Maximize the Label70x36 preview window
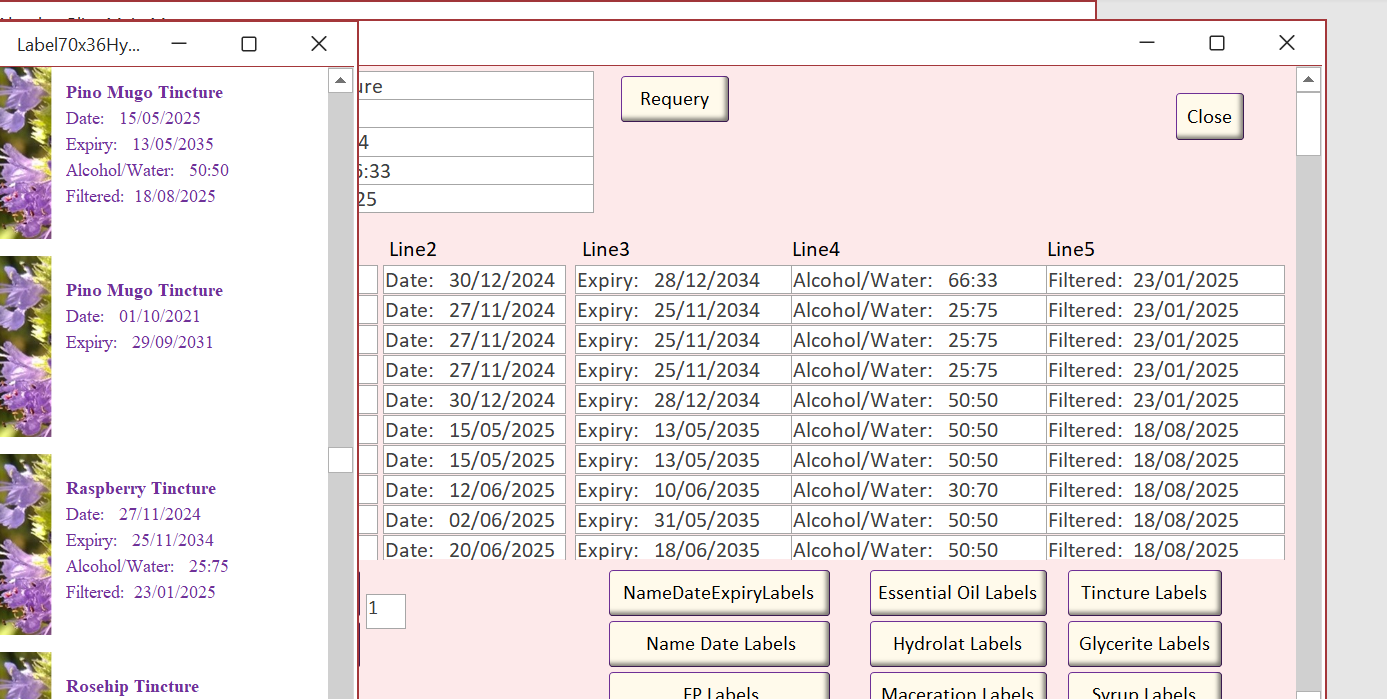The height and width of the screenshot is (699, 1387). pyautogui.click(x=249, y=44)
